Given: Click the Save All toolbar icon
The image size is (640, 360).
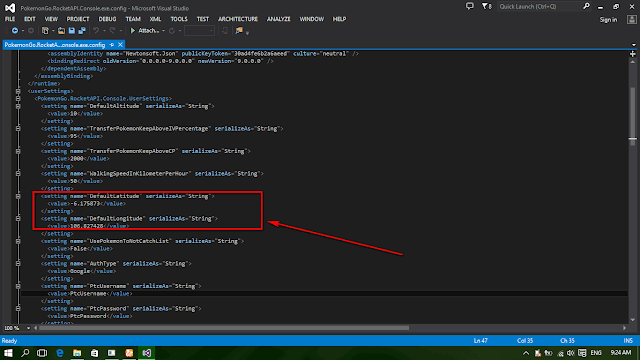Looking at the screenshot, I should pyautogui.click(x=82, y=31).
